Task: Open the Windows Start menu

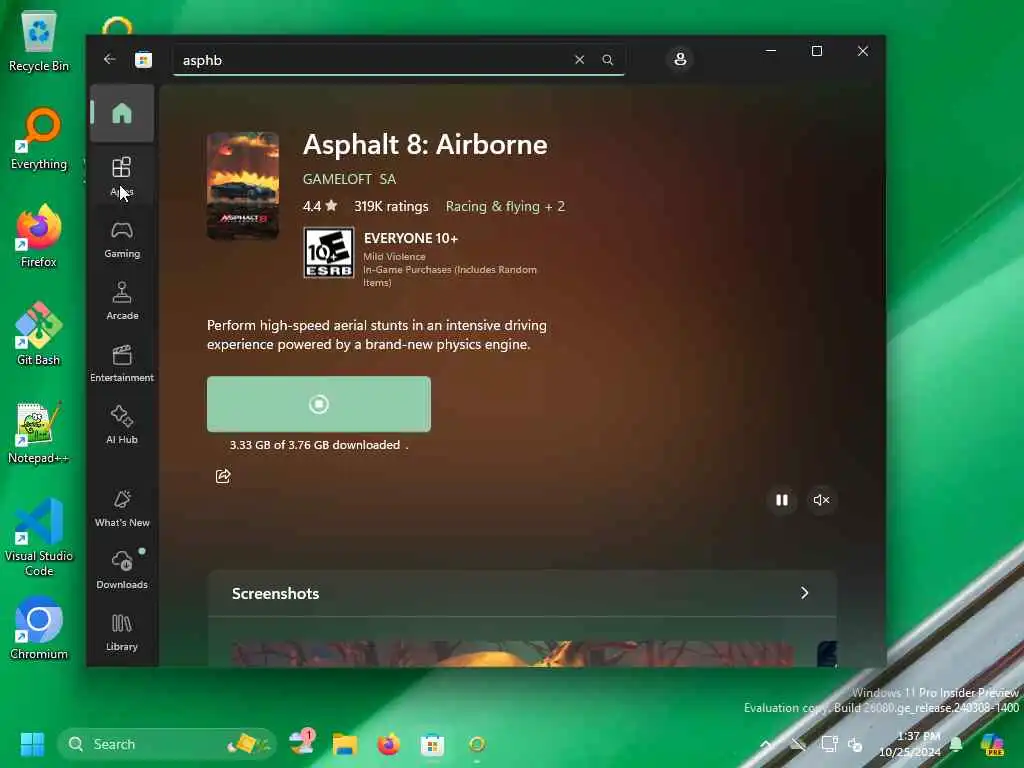Action: (x=32, y=744)
